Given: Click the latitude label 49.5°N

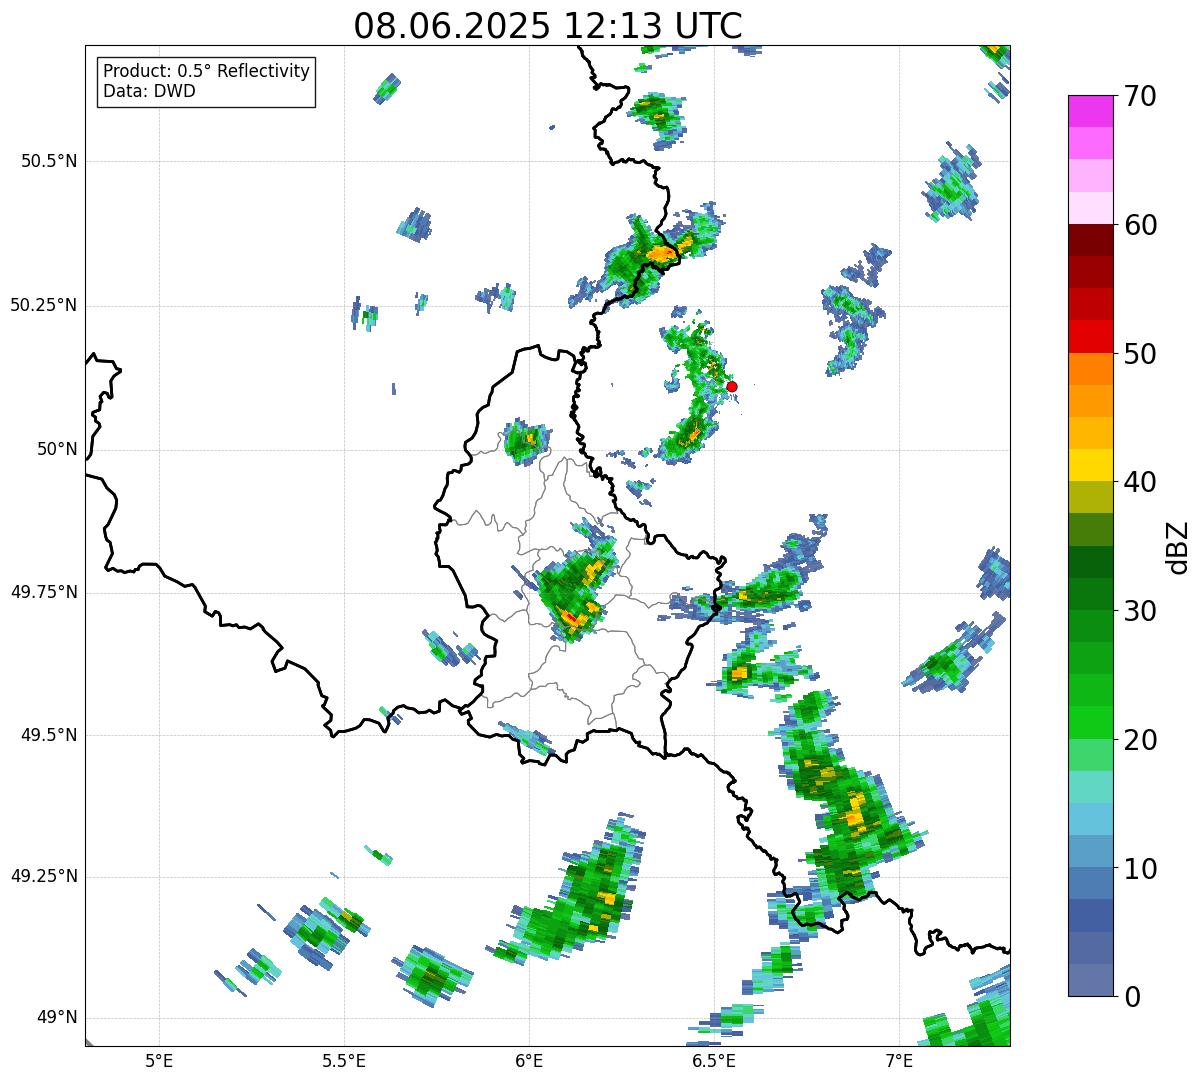Looking at the screenshot, I should click(x=49, y=735).
